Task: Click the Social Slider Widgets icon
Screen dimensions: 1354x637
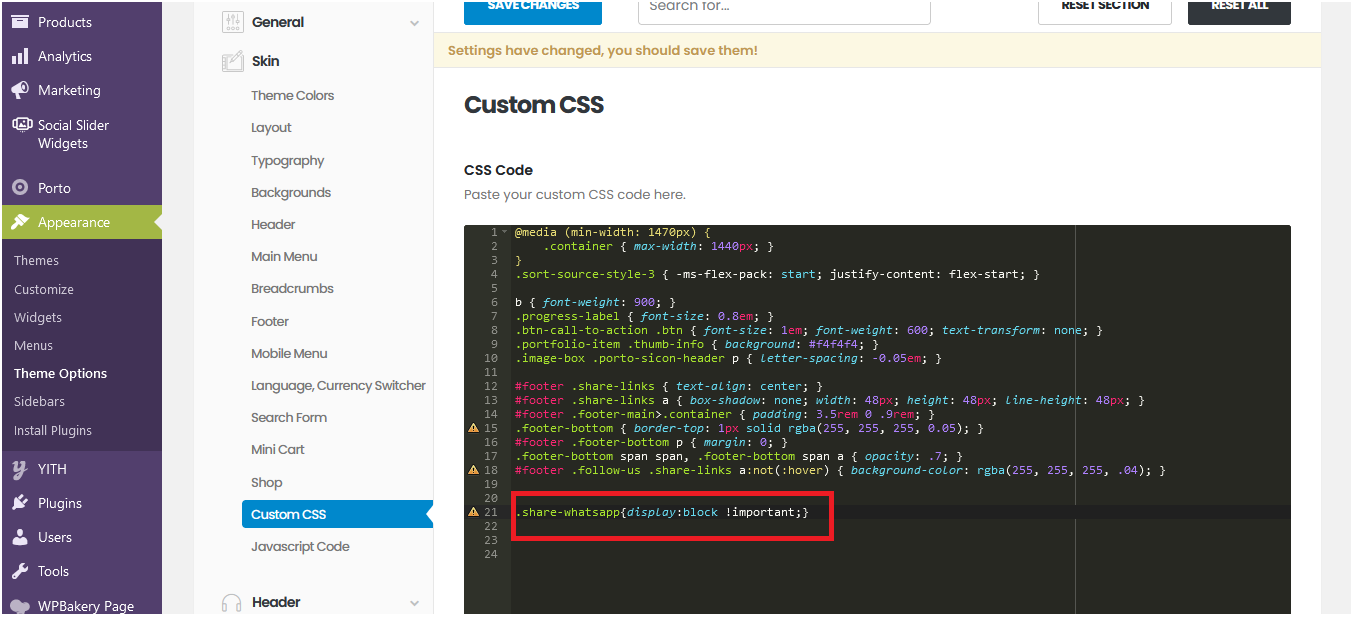Action: coord(20,125)
